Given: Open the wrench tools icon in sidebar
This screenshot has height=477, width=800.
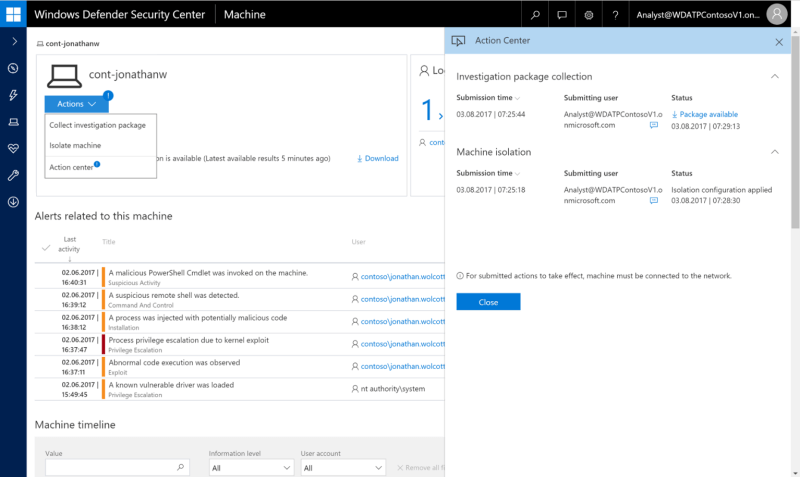Looking at the screenshot, I should pyautogui.click(x=13, y=175).
